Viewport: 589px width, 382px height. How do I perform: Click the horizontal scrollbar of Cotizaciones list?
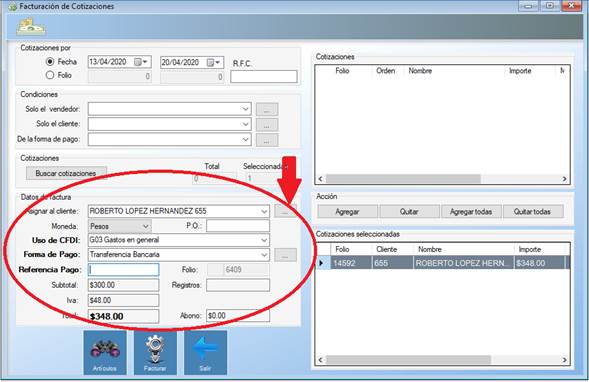pyautogui.click(x=403, y=179)
